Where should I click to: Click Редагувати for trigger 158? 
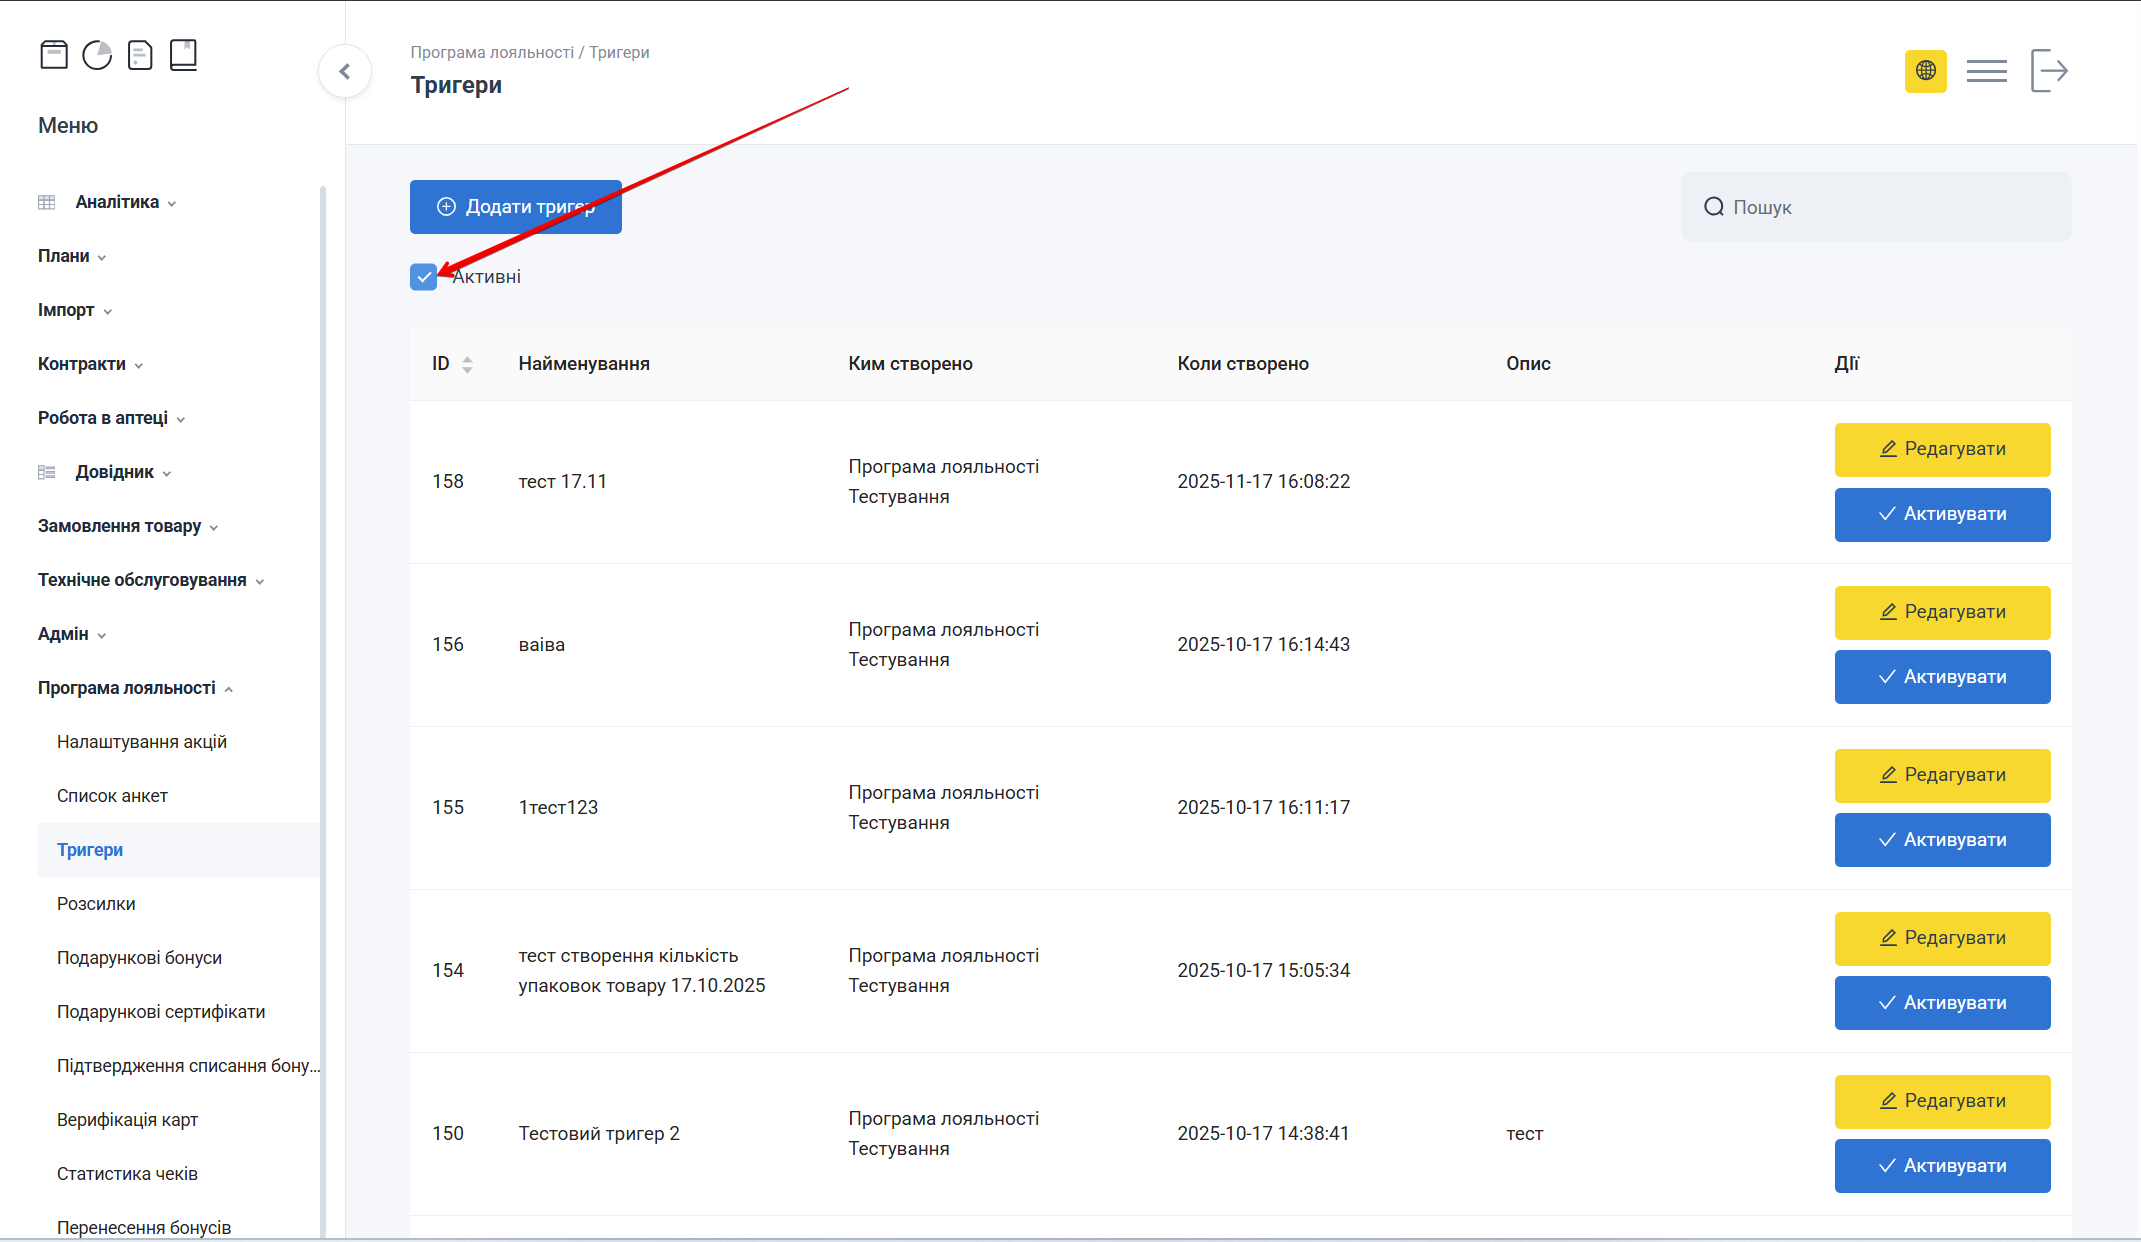point(1941,449)
